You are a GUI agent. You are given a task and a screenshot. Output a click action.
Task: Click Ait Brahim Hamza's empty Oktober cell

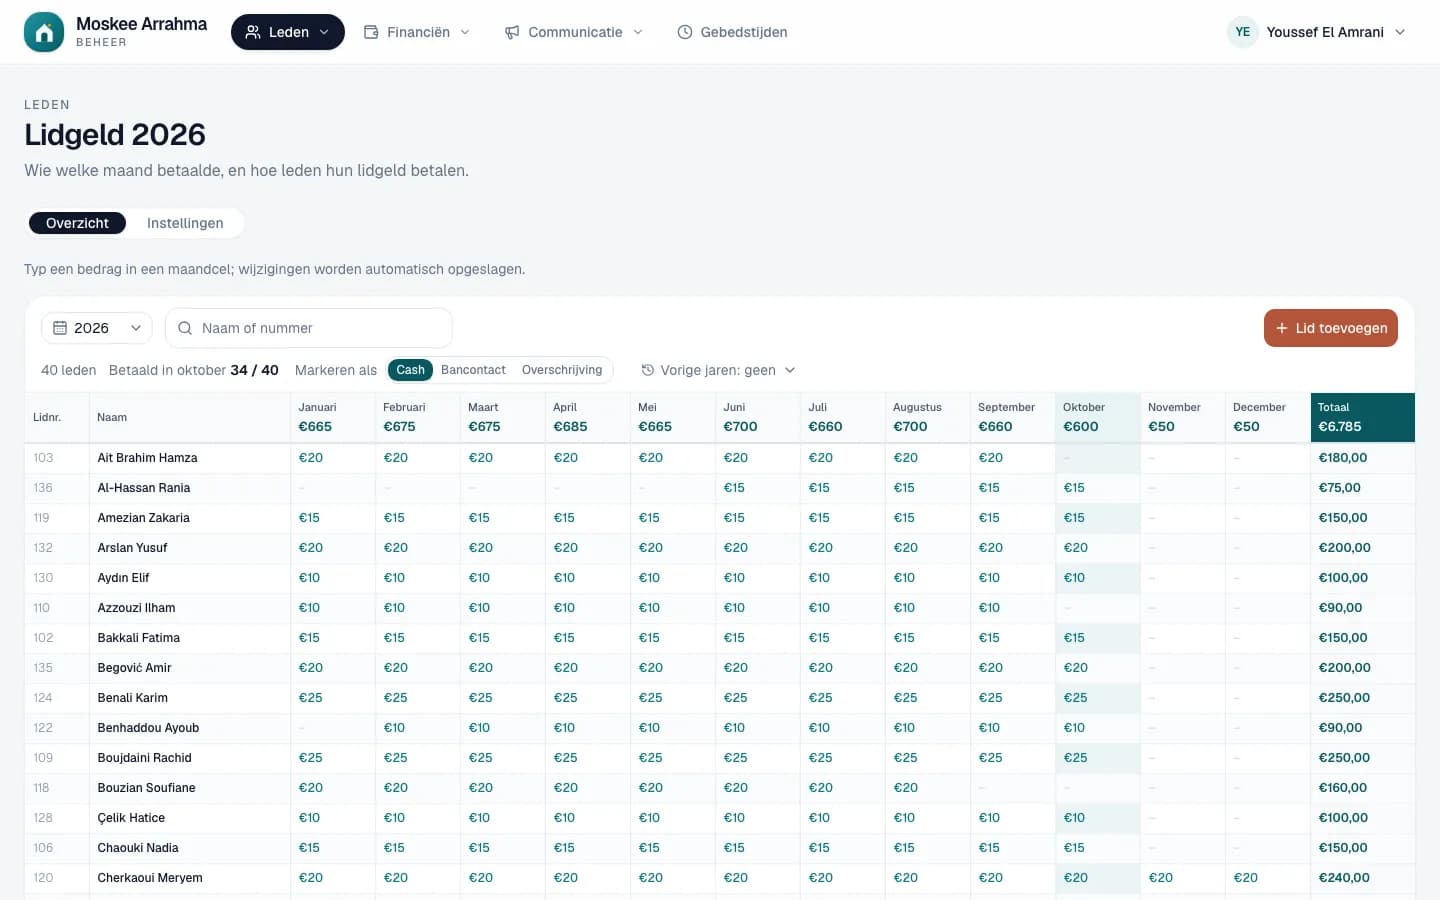click(1097, 458)
